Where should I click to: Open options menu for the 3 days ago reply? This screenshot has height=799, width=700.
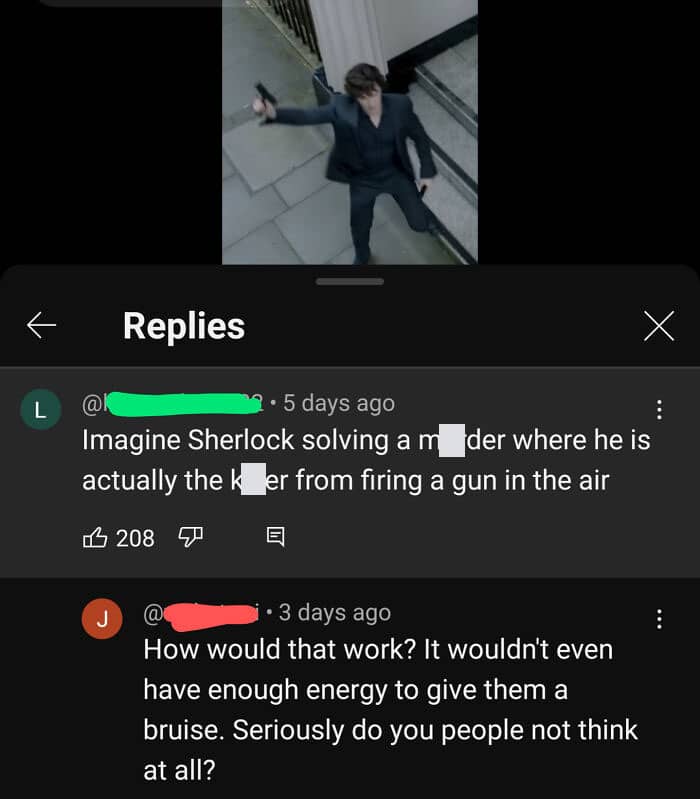point(659,619)
